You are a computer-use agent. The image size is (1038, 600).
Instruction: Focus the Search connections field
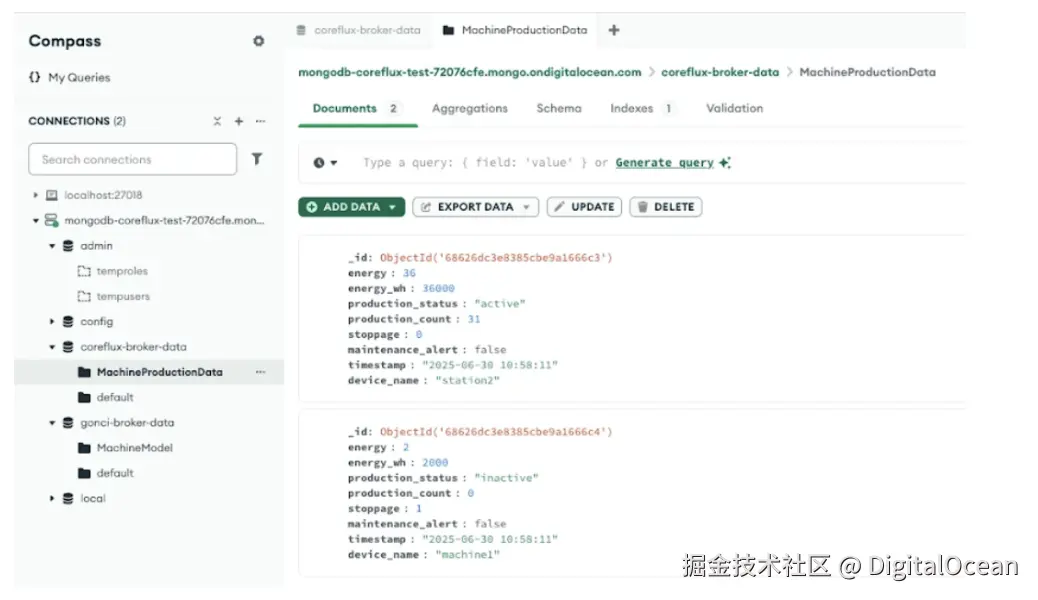click(132, 160)
